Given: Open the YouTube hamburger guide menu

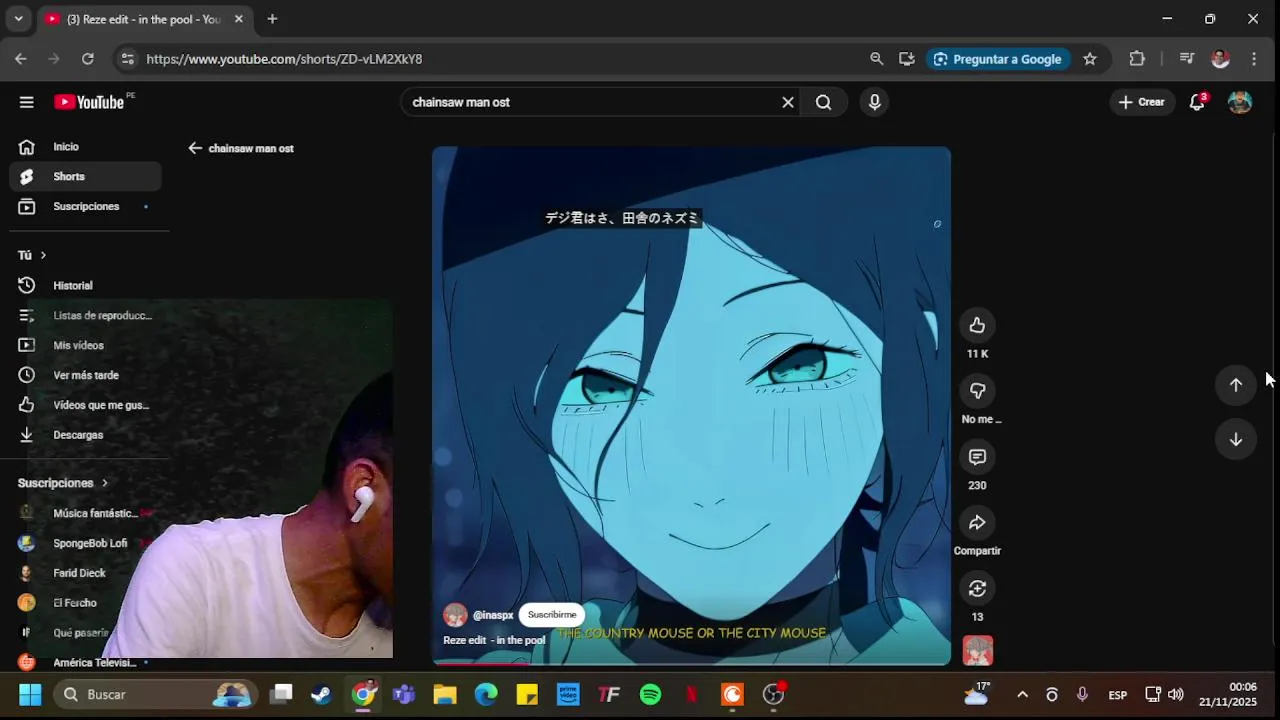Looking at the screenshot, I should [27, 102].
